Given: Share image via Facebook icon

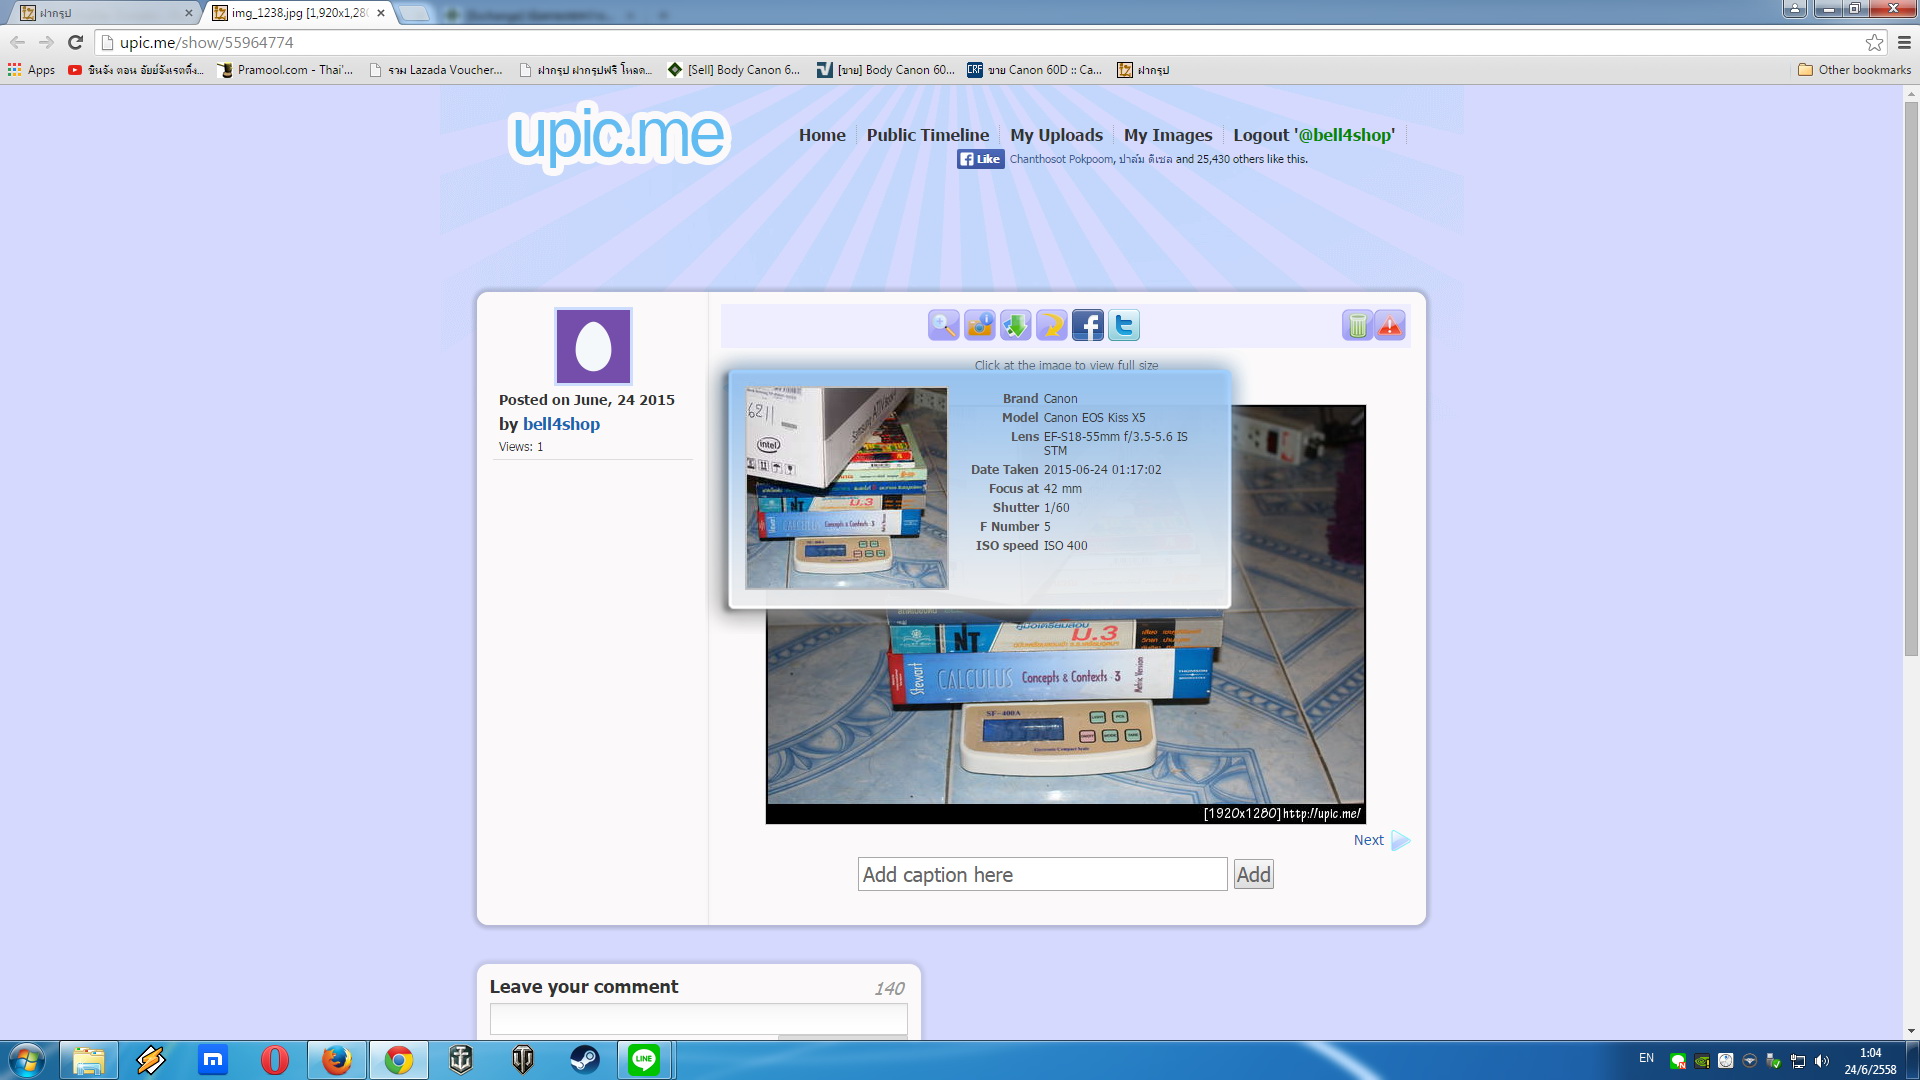Looking at the screenshot, I should point(1087,325).
